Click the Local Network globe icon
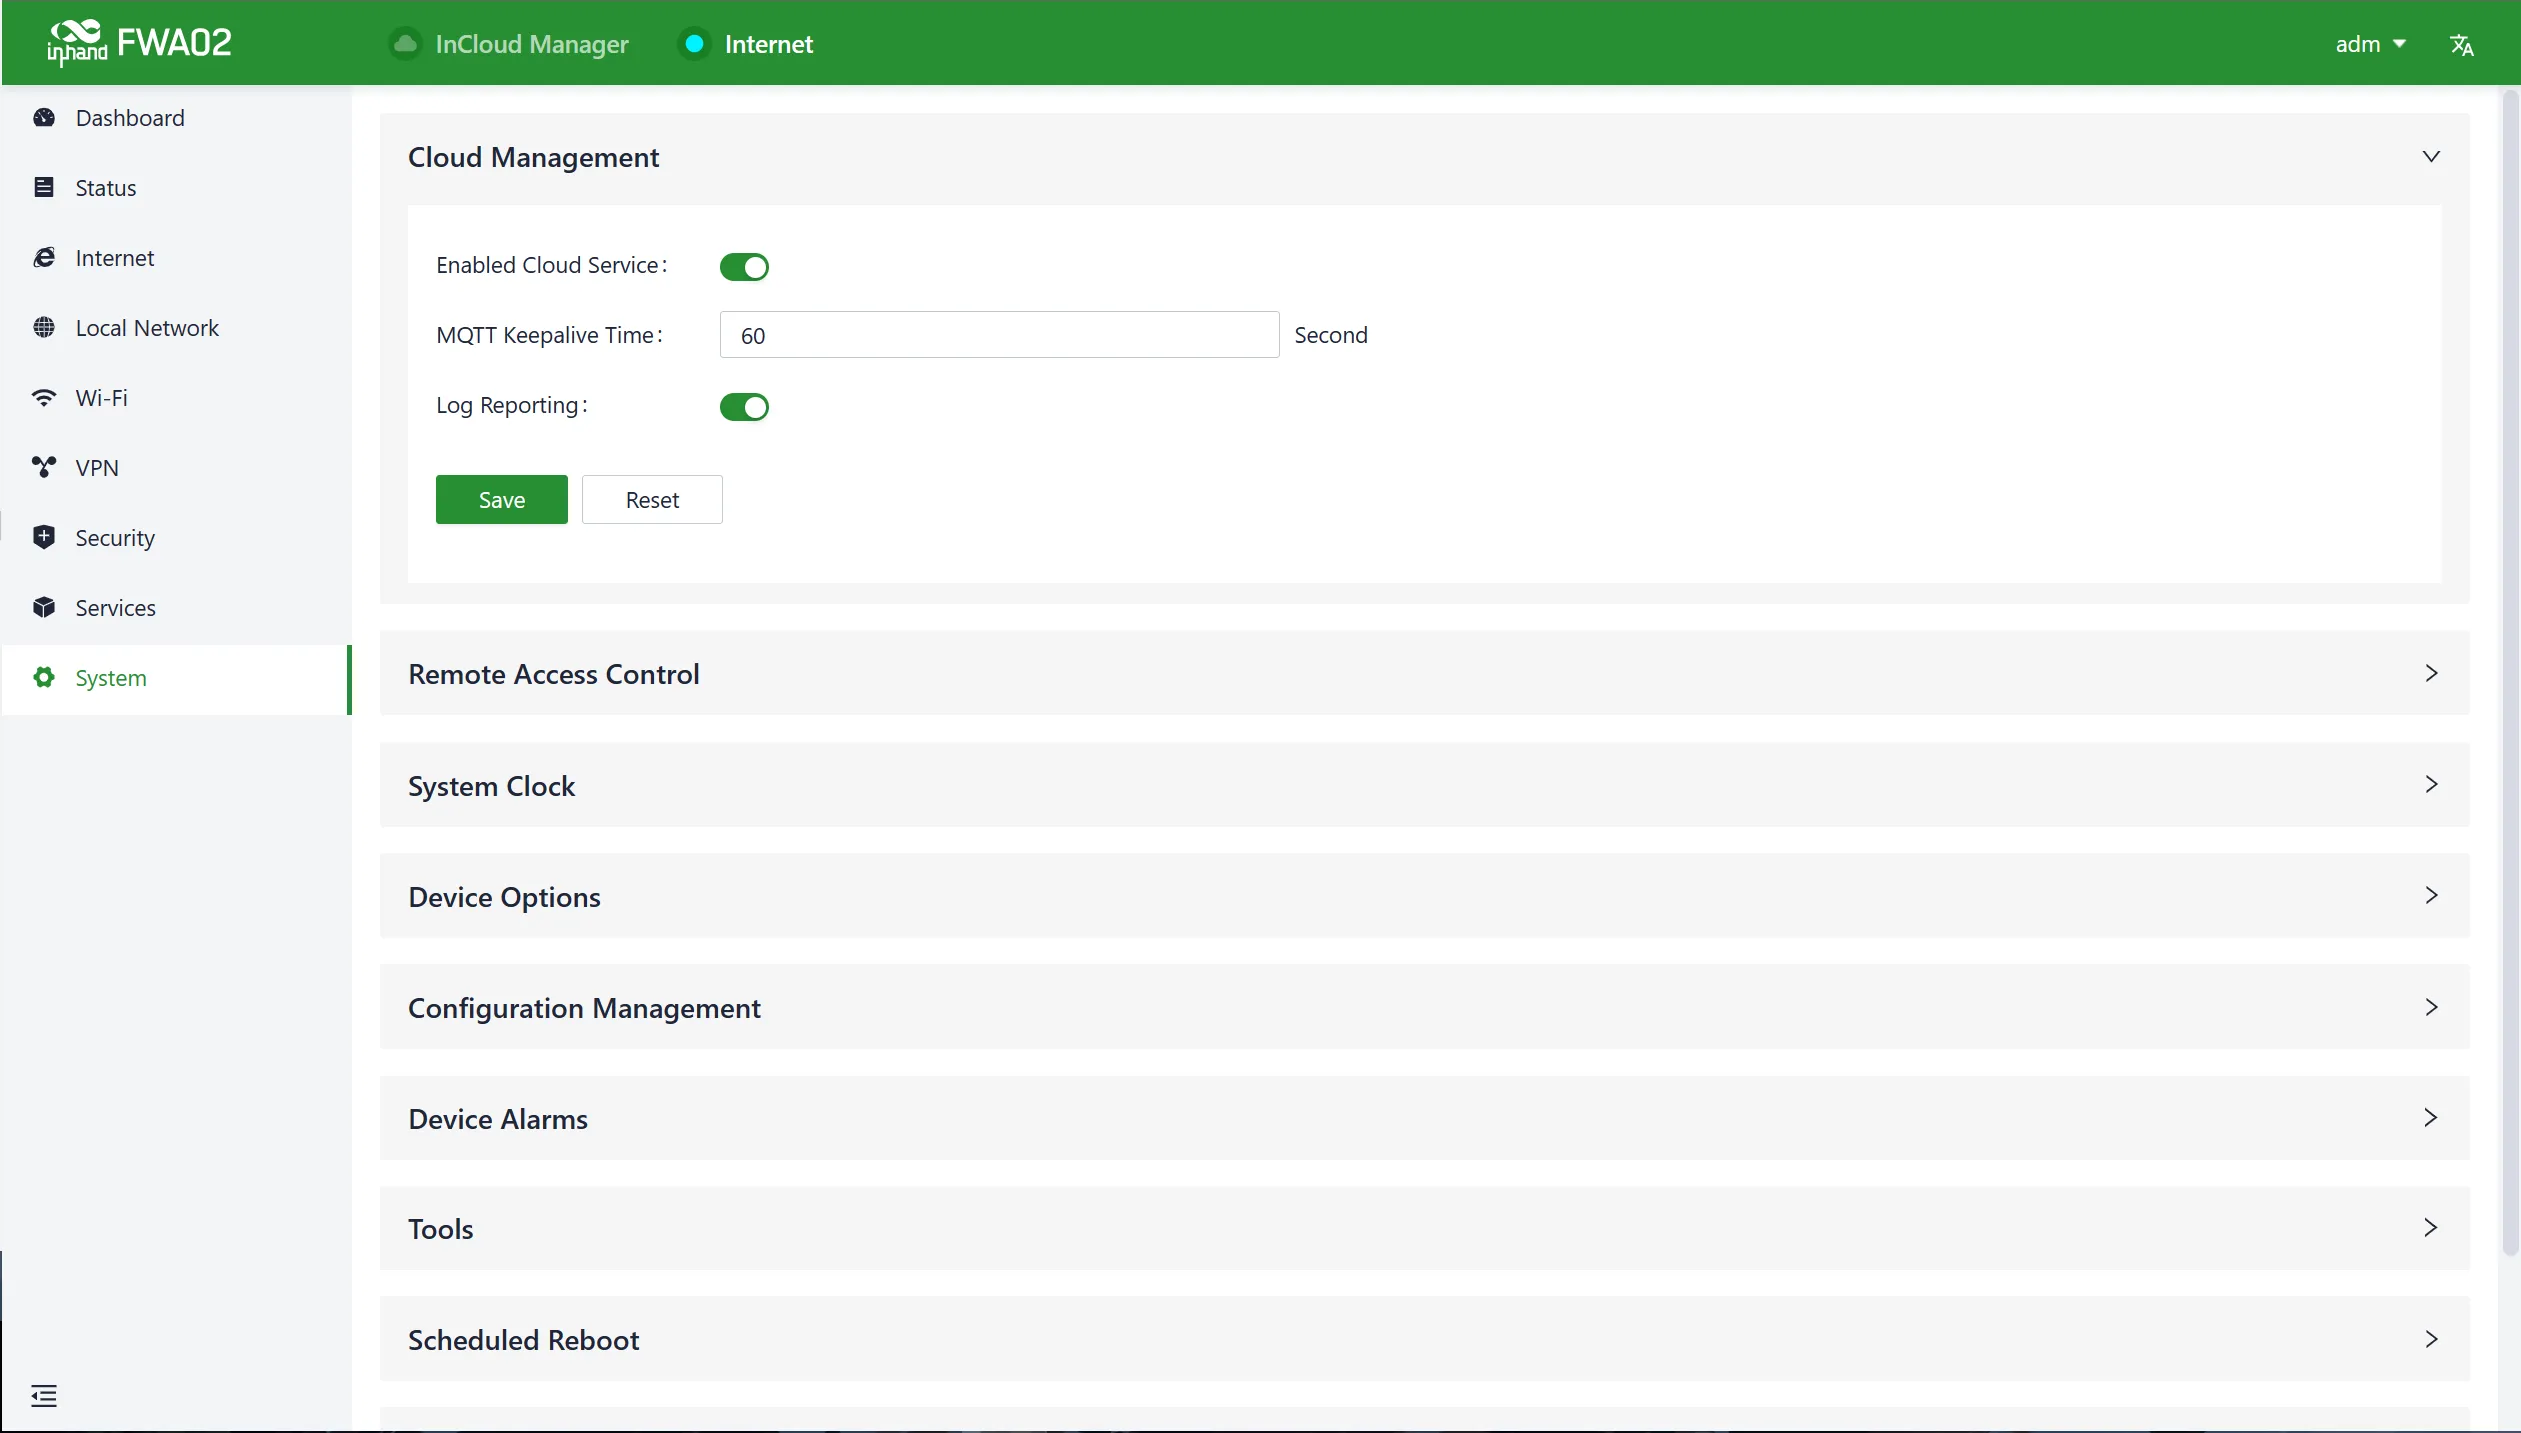This screenshot has height=1433, width=2521. 44,328
